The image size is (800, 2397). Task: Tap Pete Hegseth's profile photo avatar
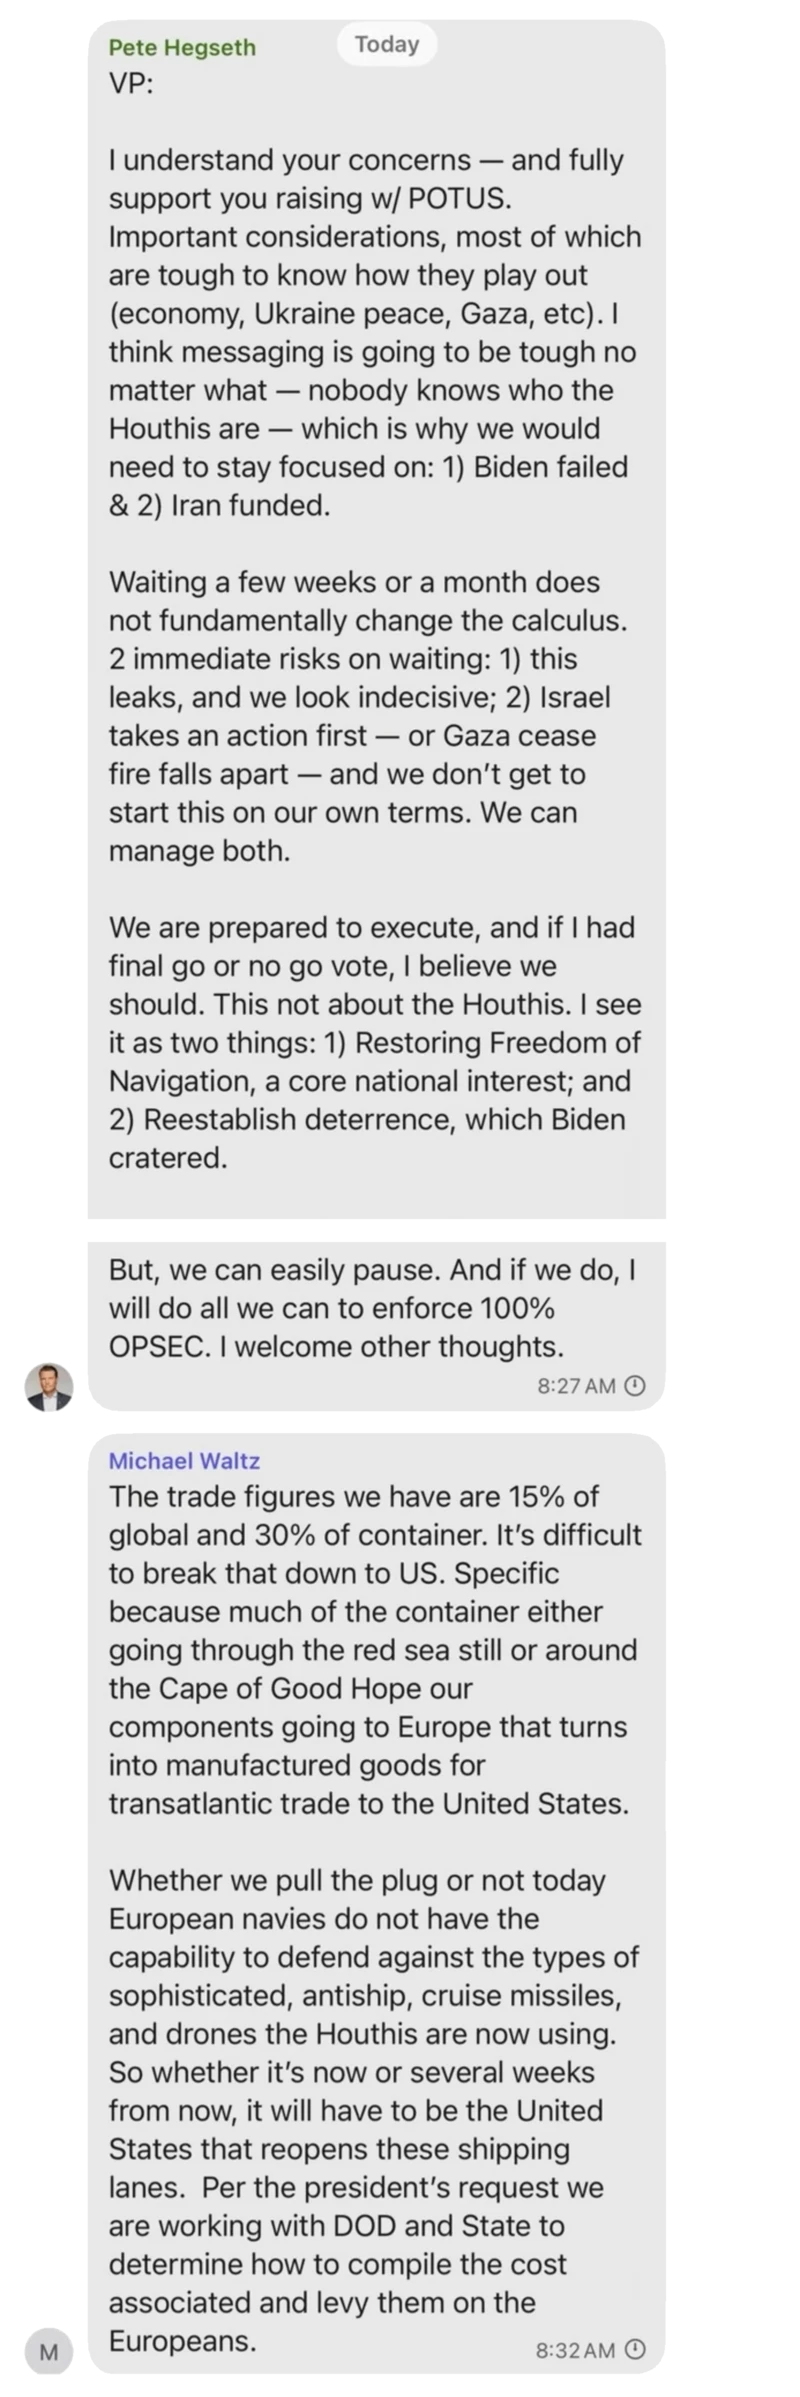(x=48, y=1387)
